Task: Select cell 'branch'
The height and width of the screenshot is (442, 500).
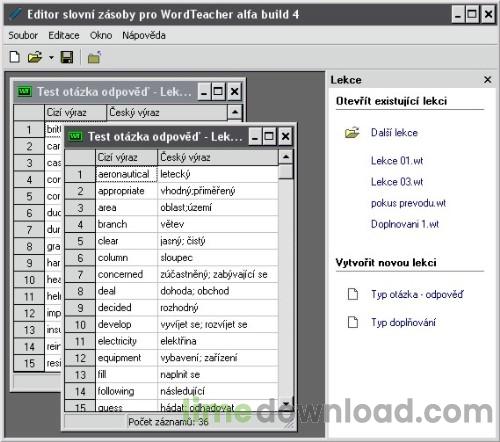Action: pos(126,224)
